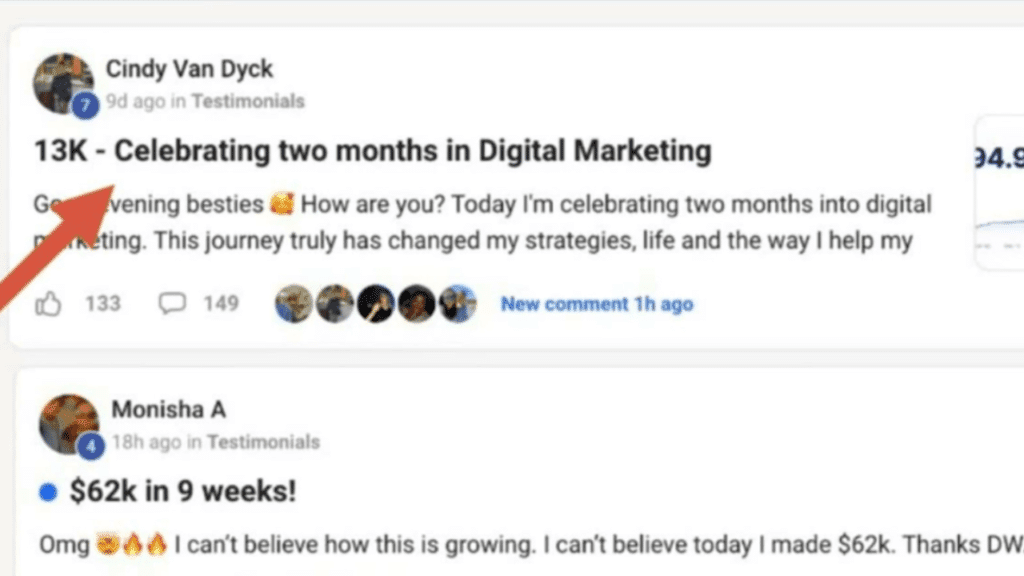
Task: Like Cindy's post with the thumbs-up icon
Action: pyautogui.click(x=50, y=303)
